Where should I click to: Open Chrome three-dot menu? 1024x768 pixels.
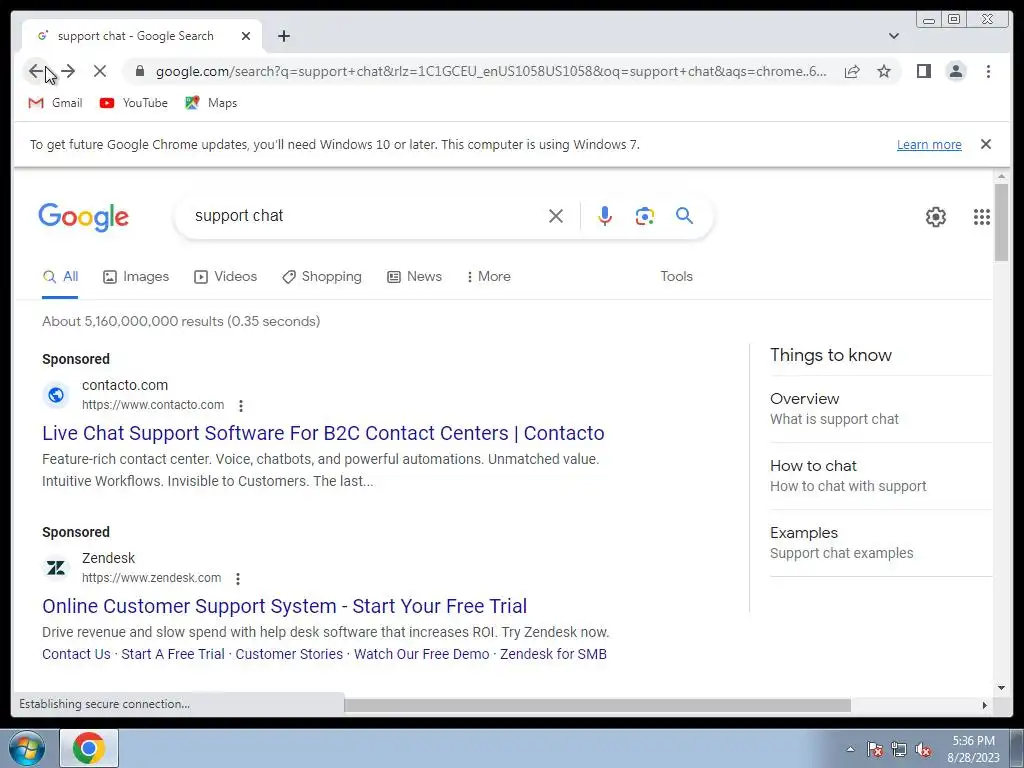click(x=988, y=71)
